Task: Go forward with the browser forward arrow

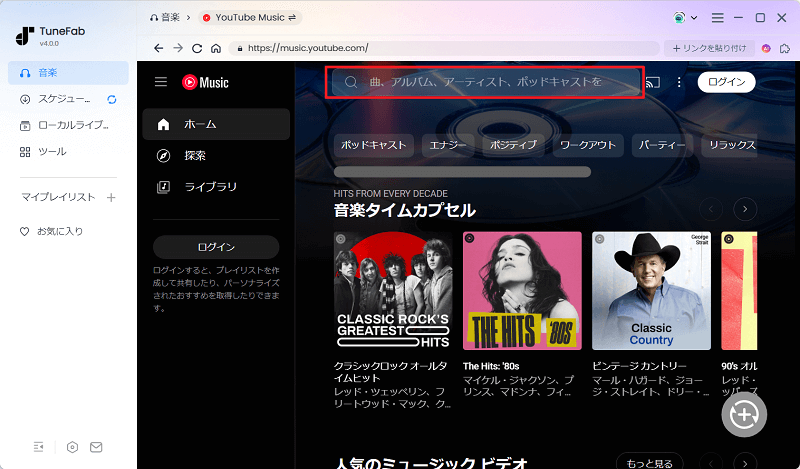Action: pyautogui.click(x=178, y=48)
